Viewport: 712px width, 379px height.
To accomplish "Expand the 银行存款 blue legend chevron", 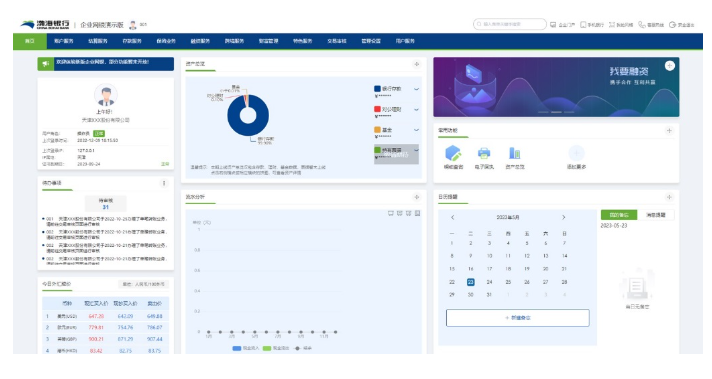I will [x=416, y=89].
